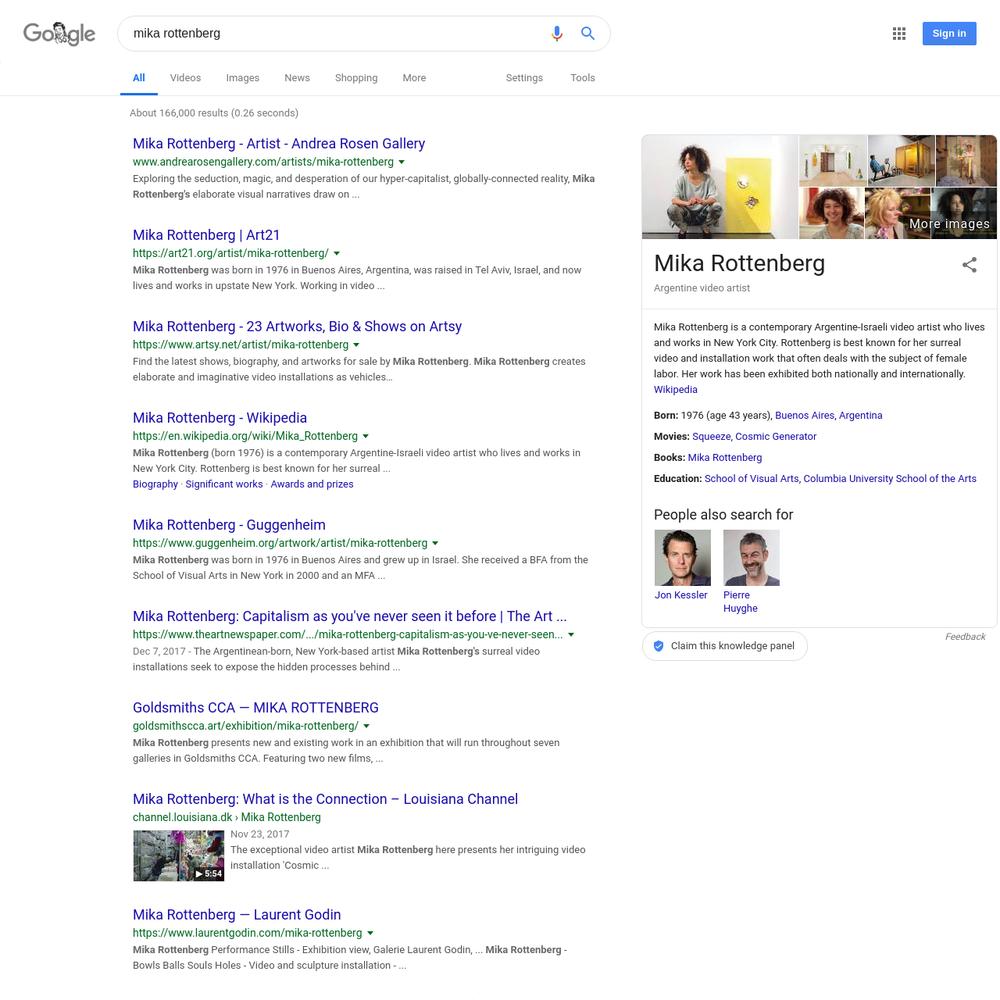Open Columbia University School of the Arts link
This screenshot has height=1000, width=1000.
tap(890, 478)
